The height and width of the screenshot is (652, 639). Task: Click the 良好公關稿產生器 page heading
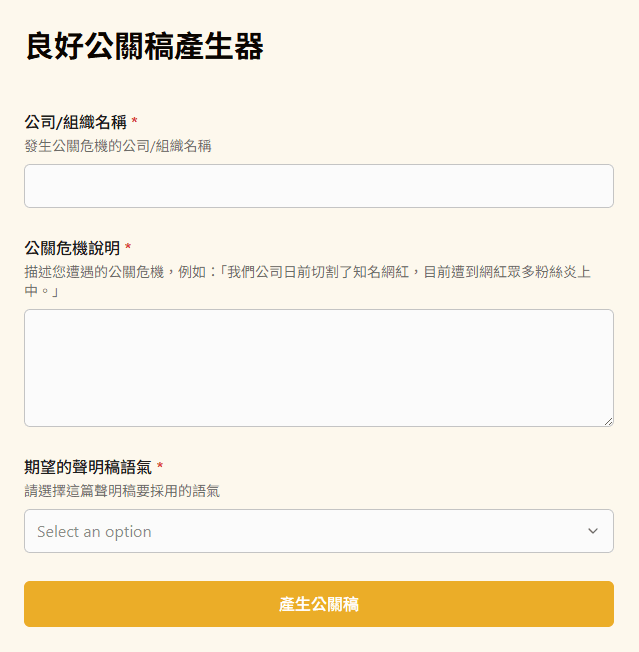tap(144, 47)
